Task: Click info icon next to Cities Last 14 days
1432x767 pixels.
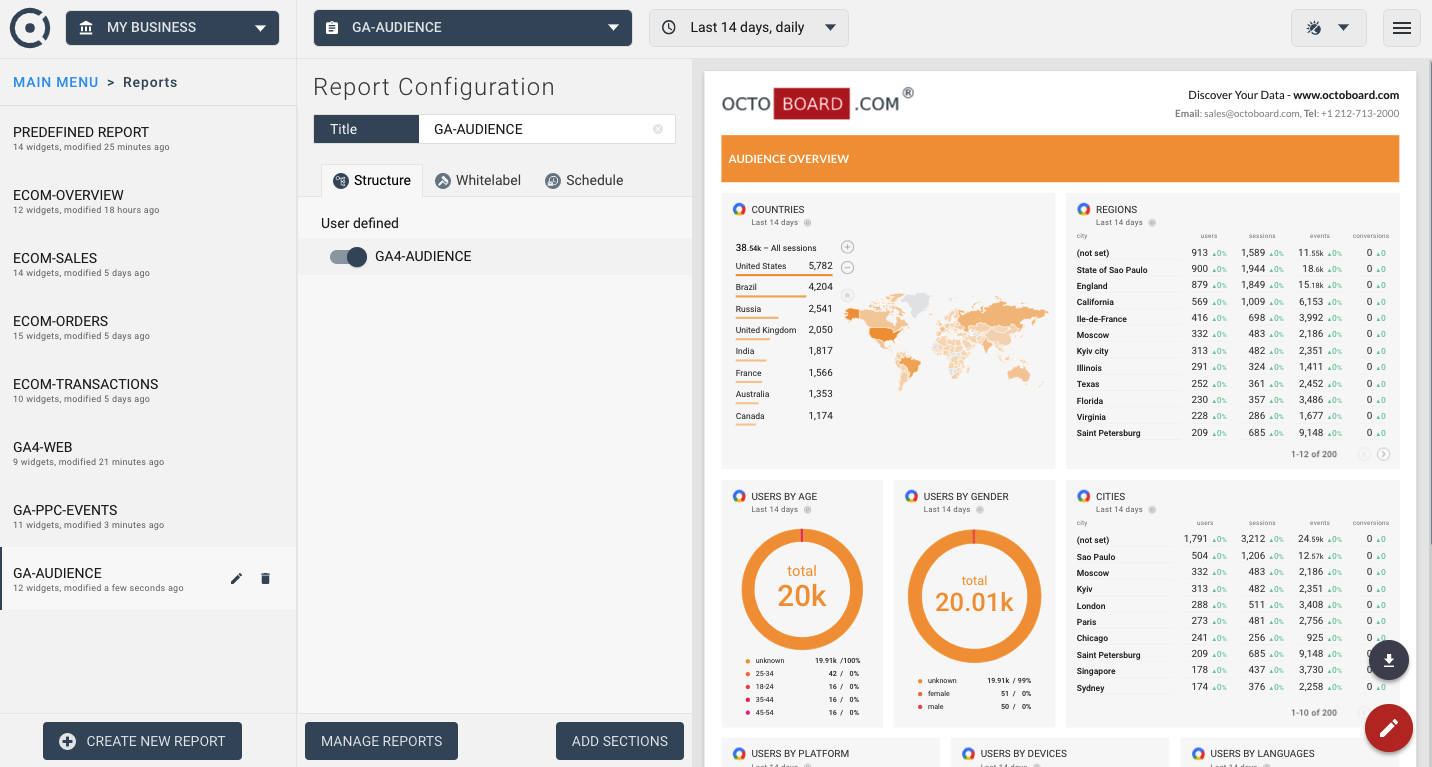Action: click(x=1152, y=510)
